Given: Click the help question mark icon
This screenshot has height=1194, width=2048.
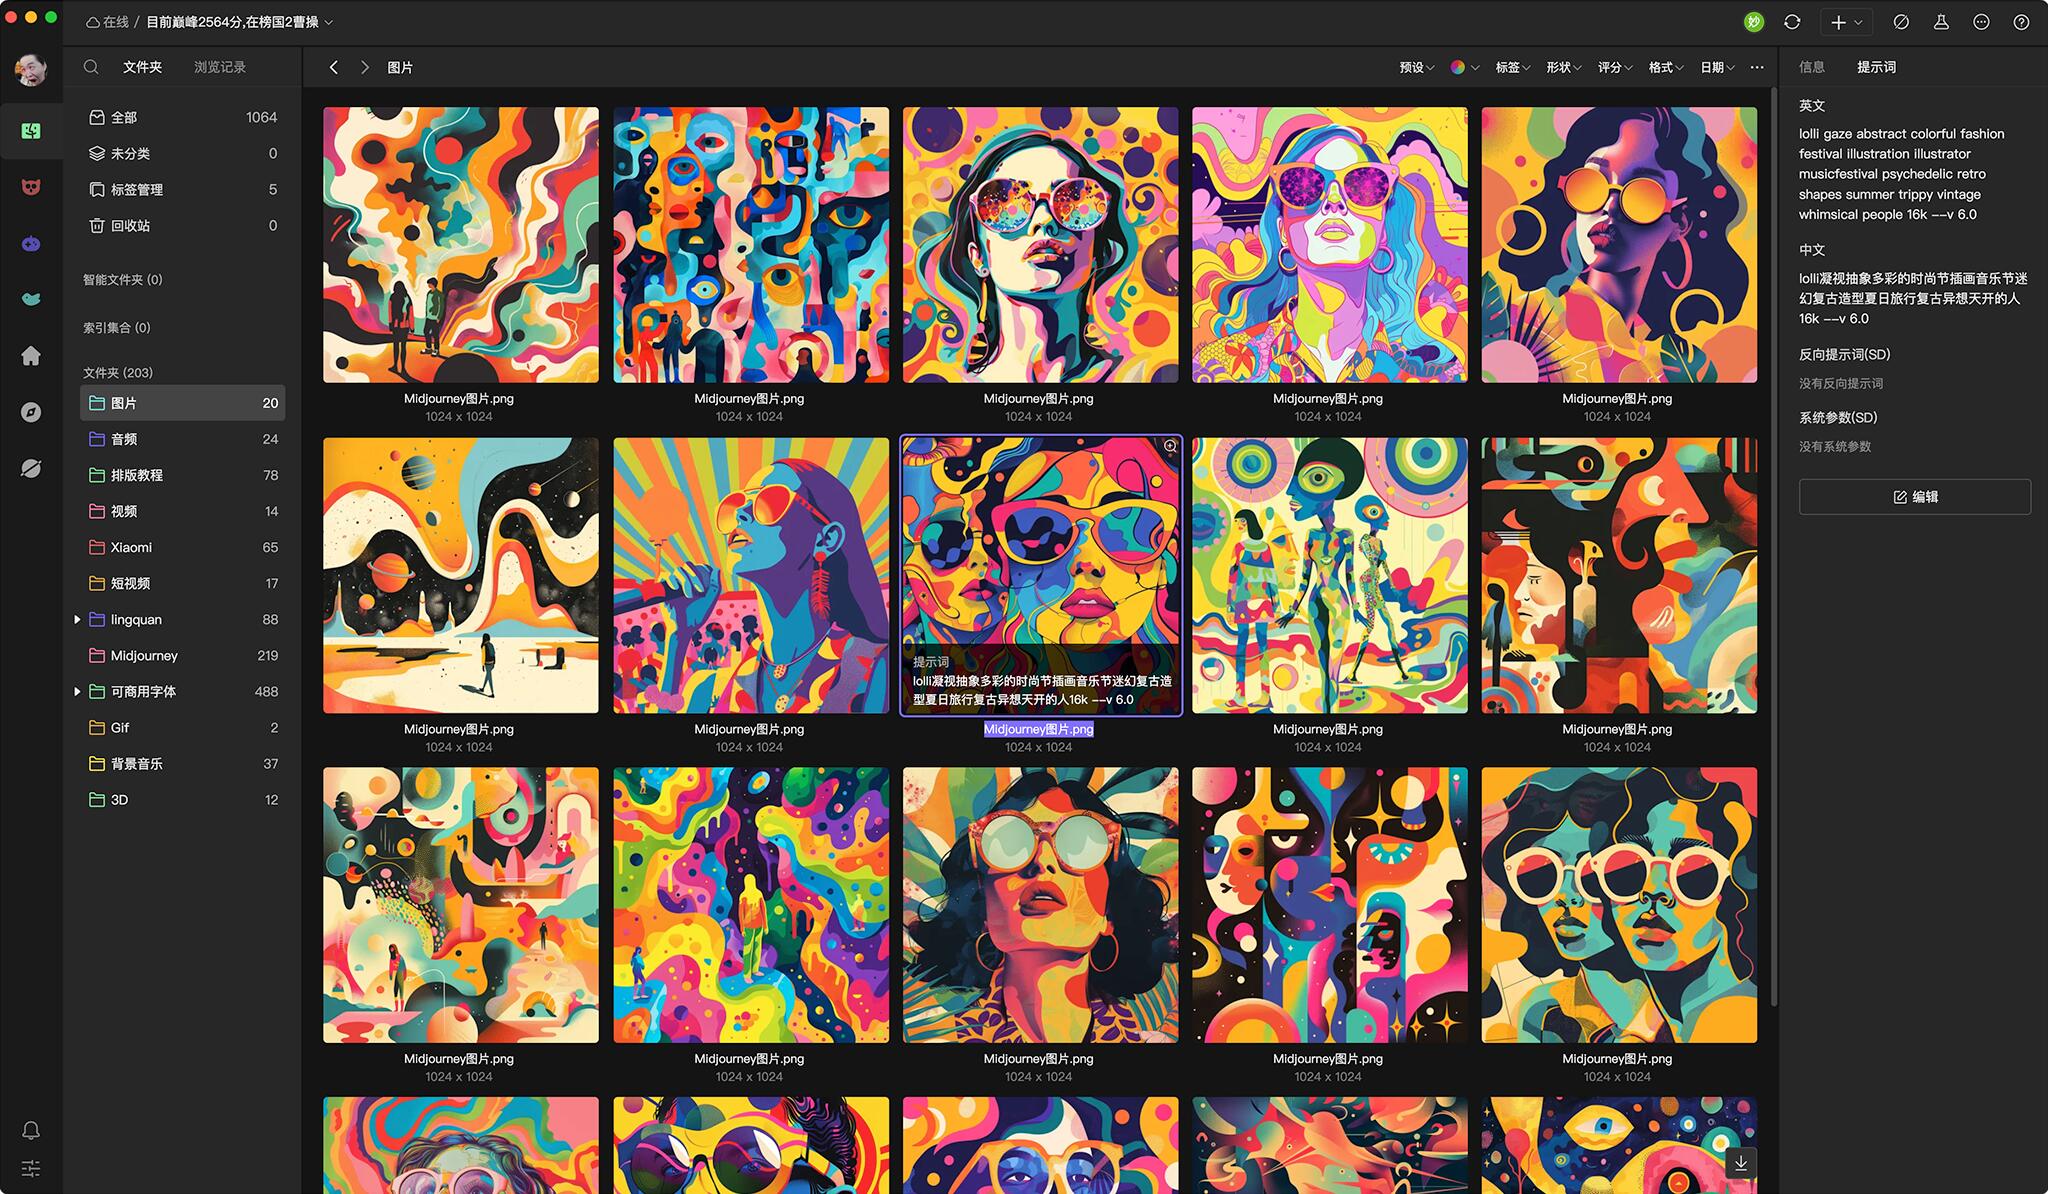Looking at the screenshot, I should (2021, 22).
